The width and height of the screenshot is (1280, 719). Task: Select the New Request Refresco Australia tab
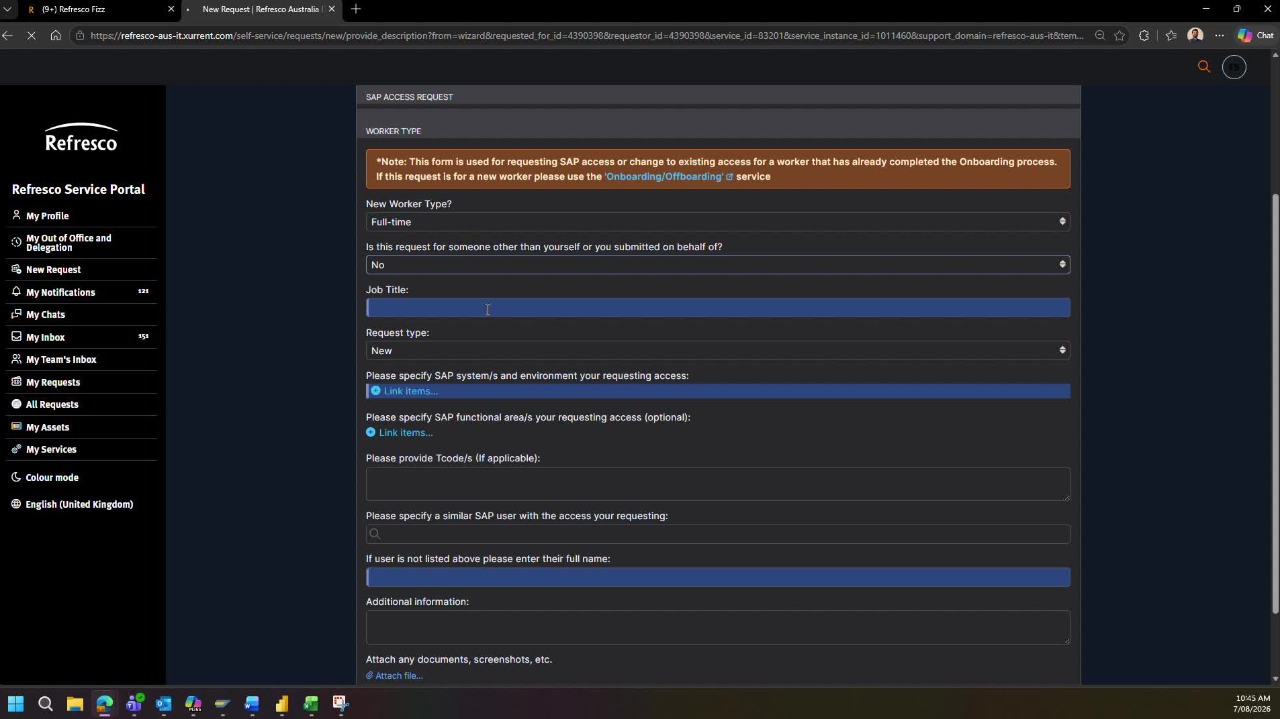260,9
